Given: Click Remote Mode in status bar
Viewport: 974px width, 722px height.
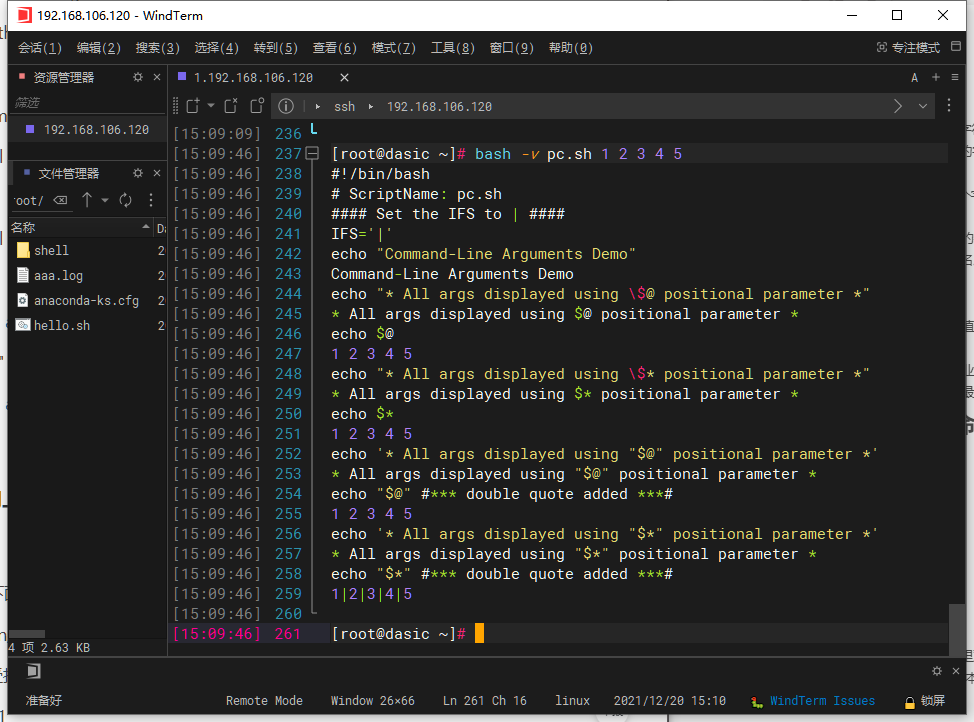Looking at the screenshot, I should pyautogui.click(x=264, y=701).
